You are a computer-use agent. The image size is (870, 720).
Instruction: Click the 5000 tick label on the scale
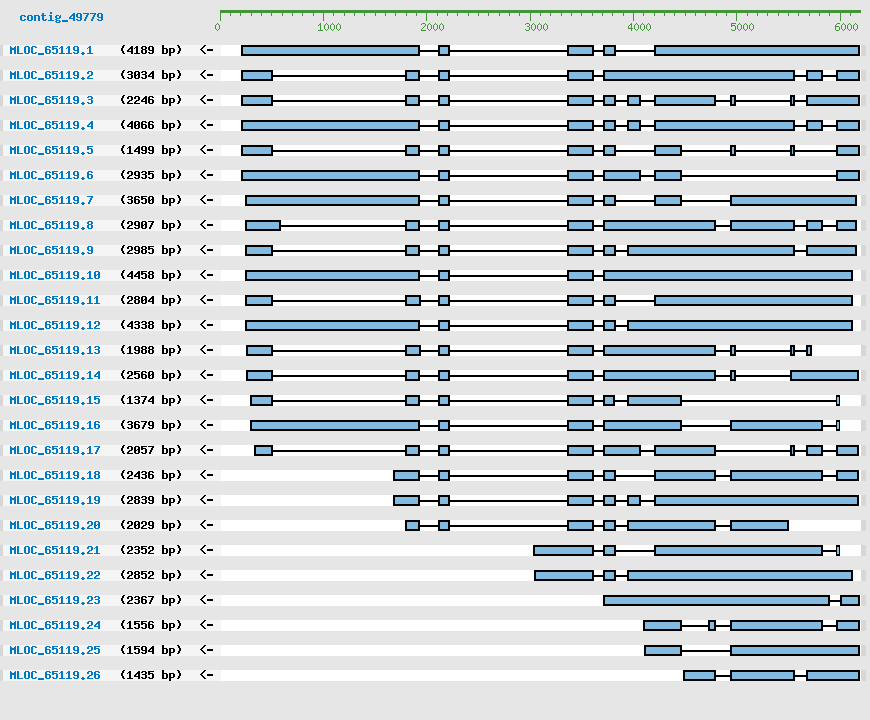(x=742, y=27)
